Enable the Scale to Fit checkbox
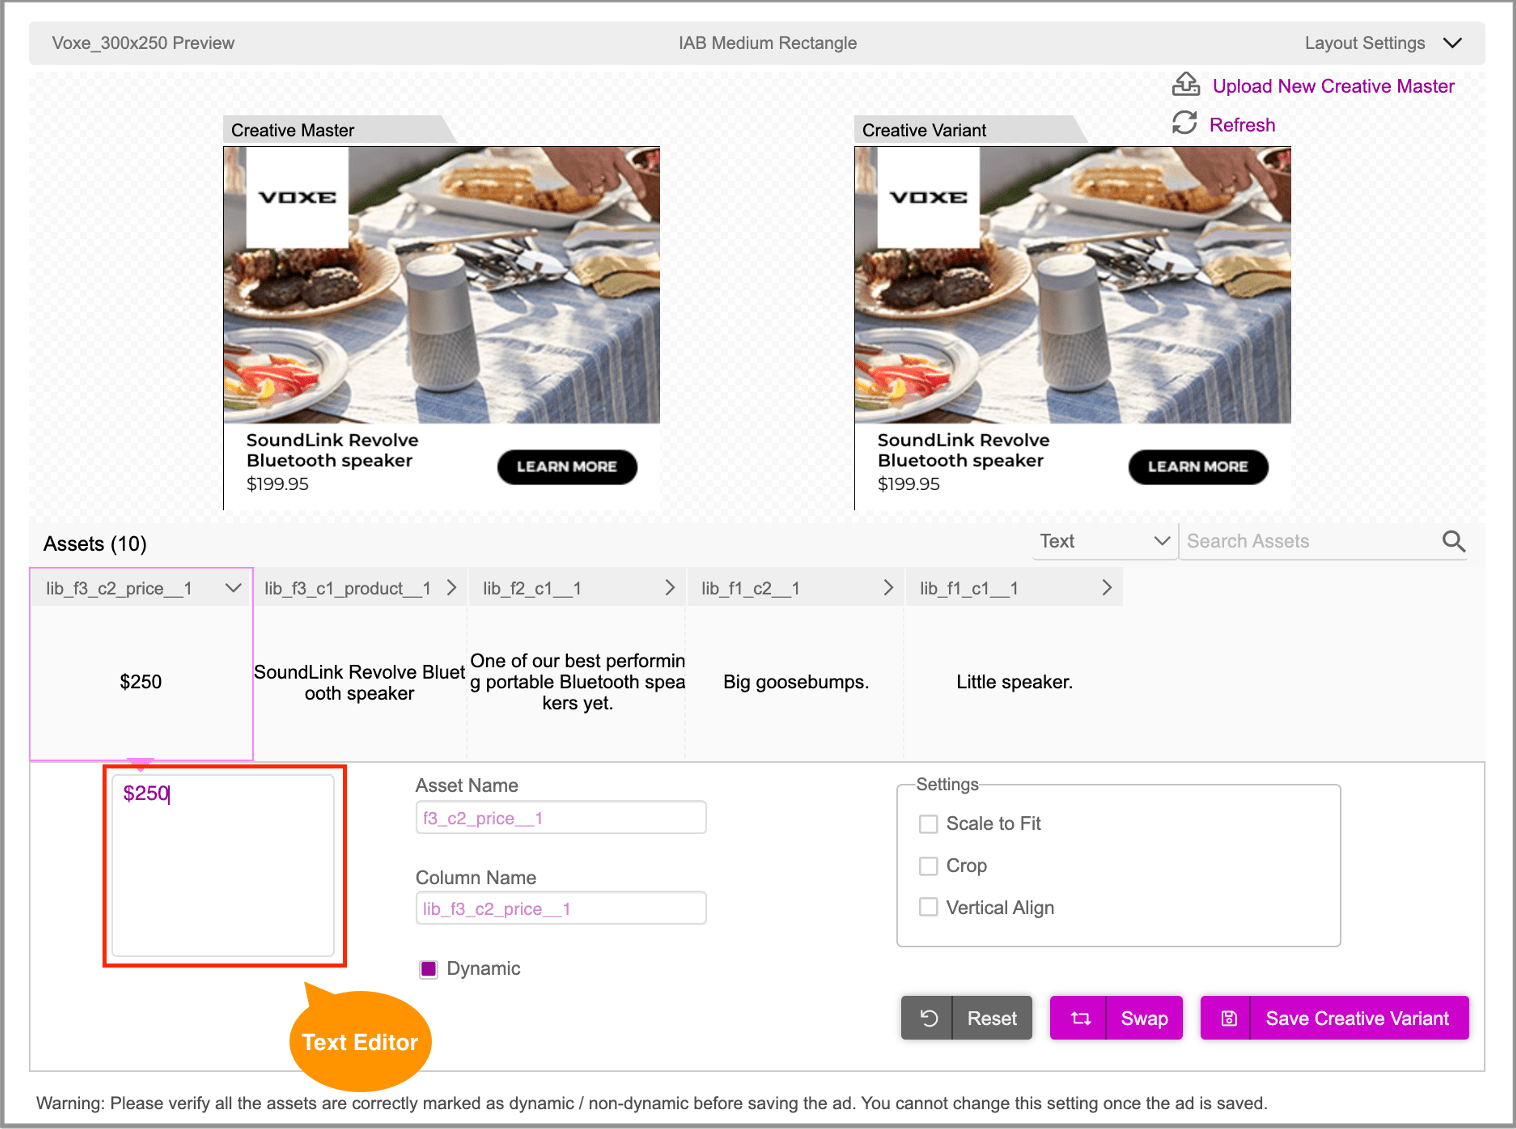1516x1129 pixels. point(928,824)
